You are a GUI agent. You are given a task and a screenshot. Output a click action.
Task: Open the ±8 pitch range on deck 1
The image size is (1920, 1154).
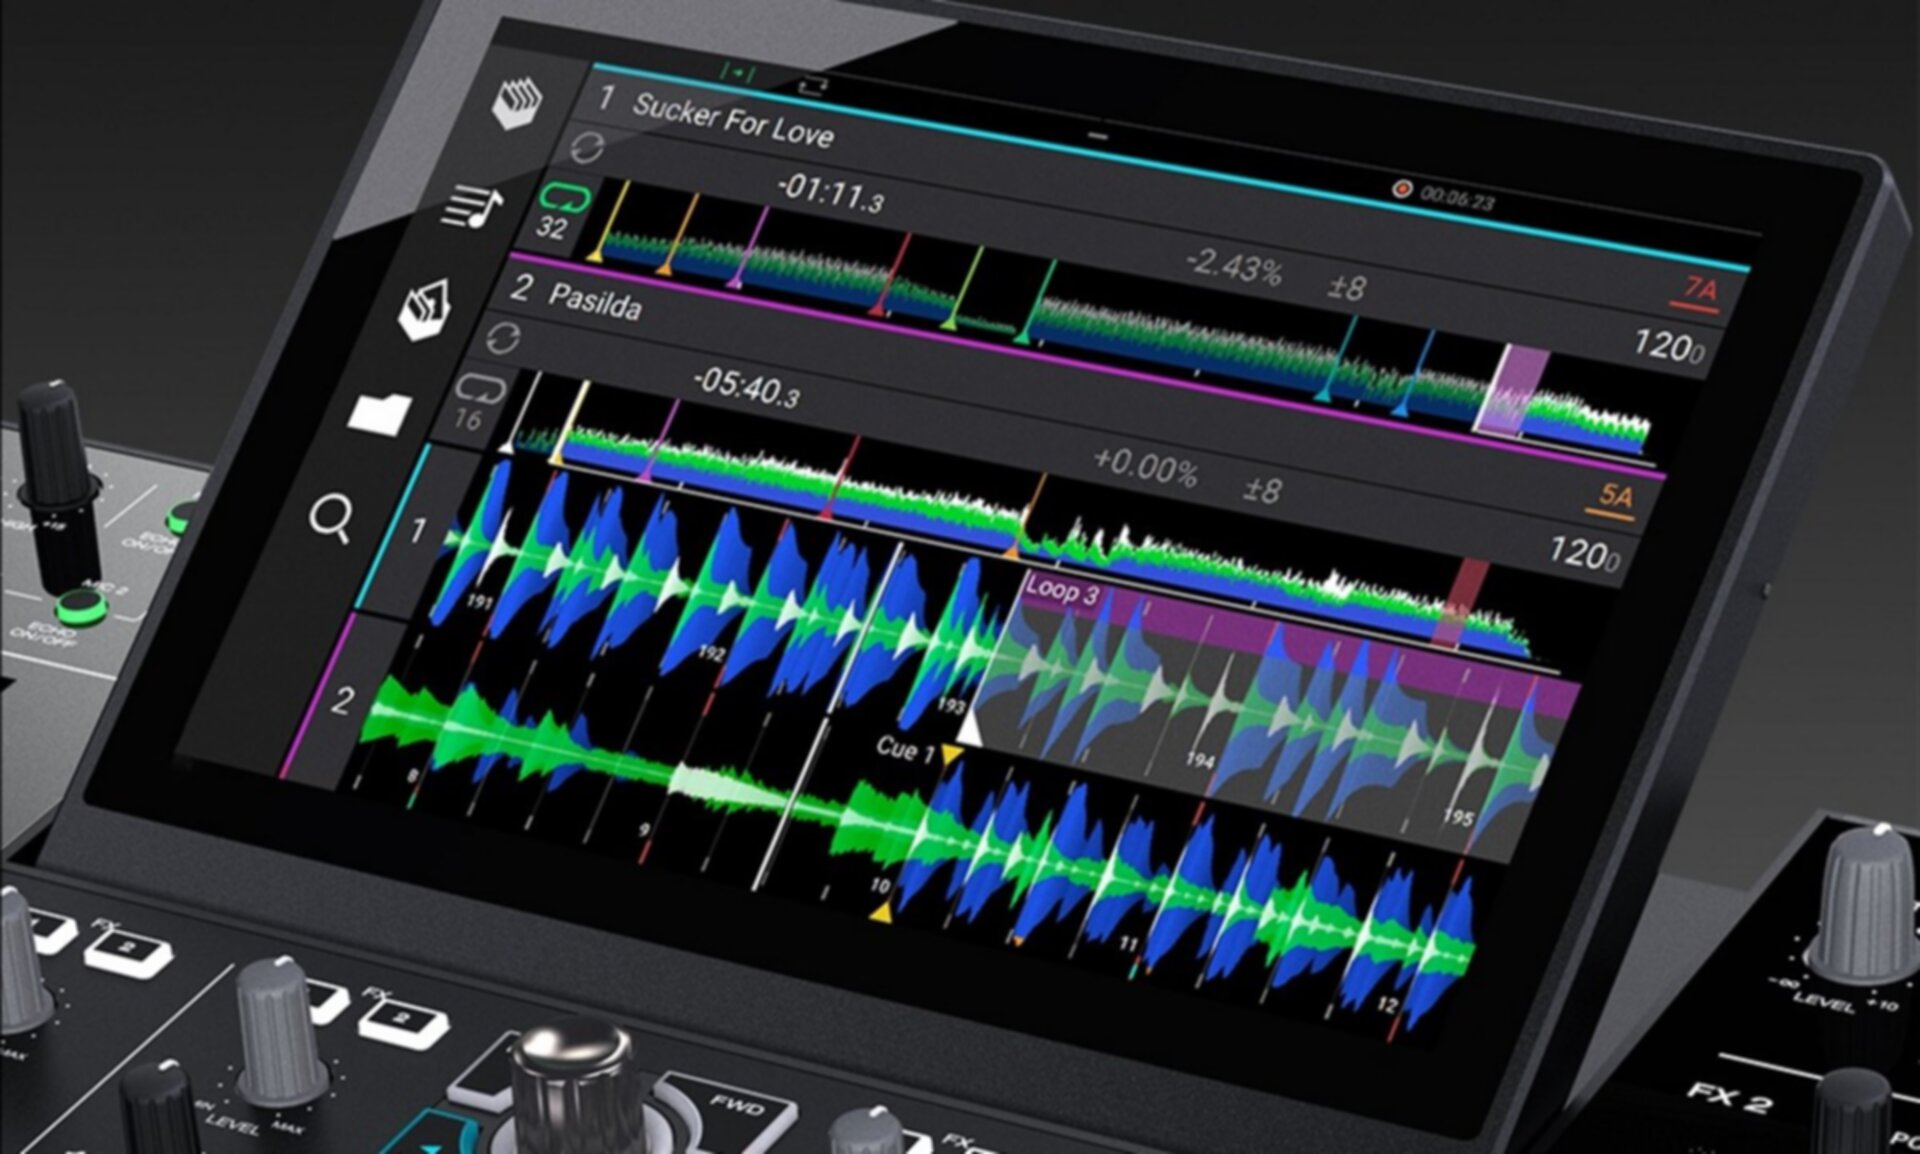tap(1346, 288)
